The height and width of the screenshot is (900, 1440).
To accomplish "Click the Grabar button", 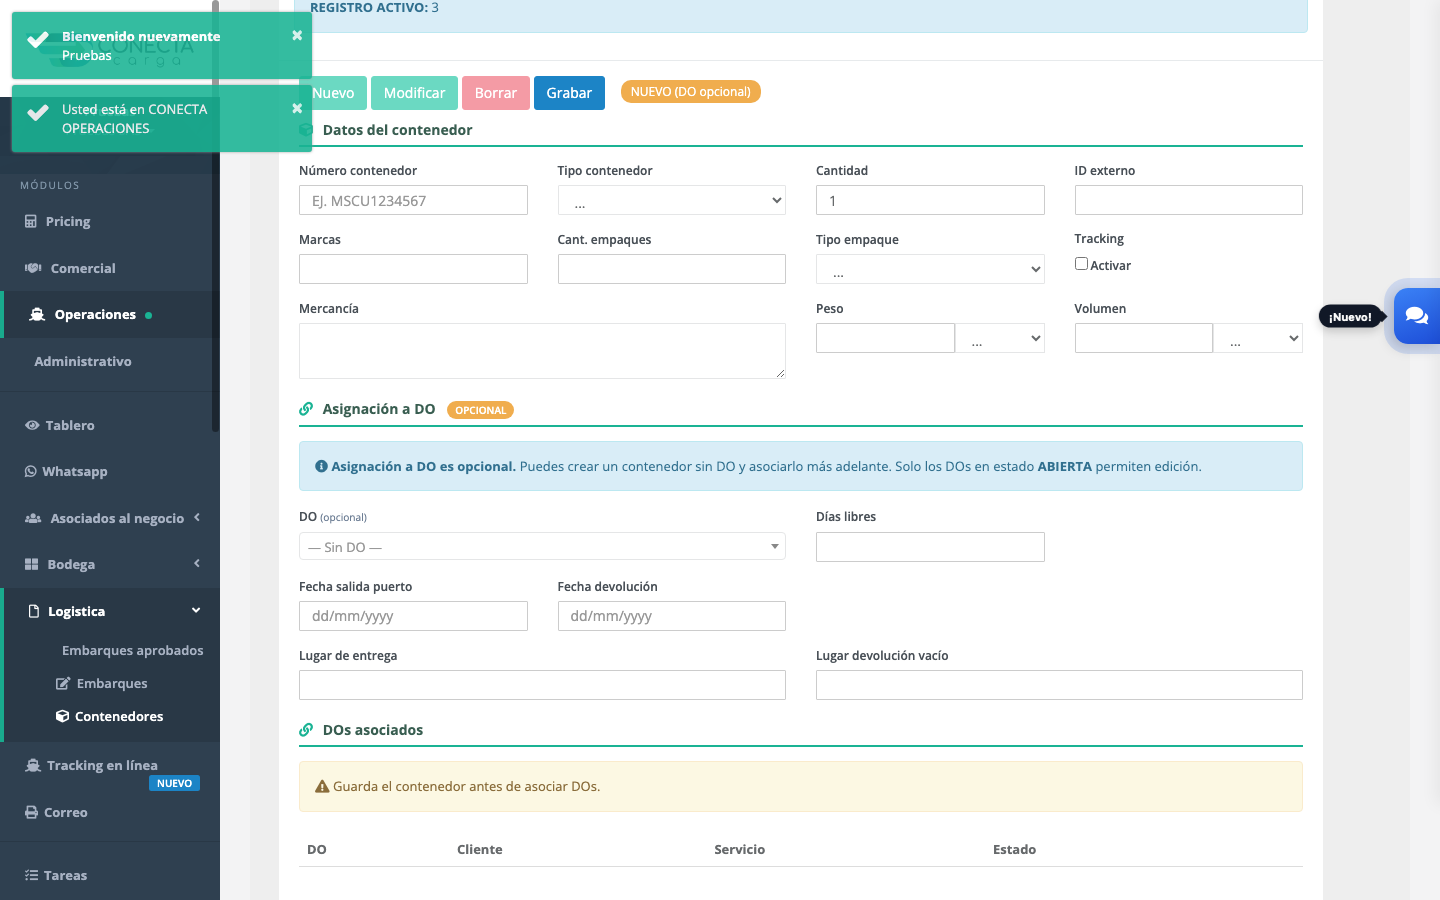I will pyautogui.click(x=569, y=93).
